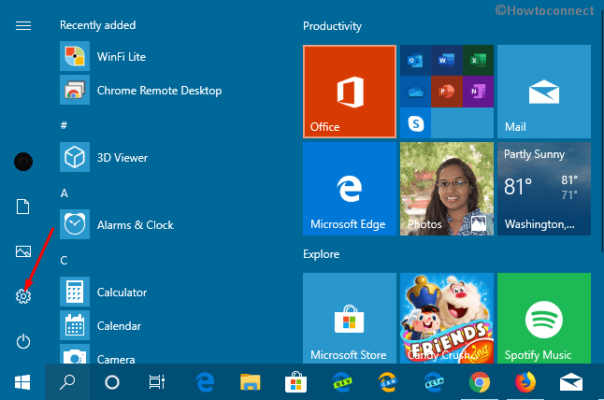Open the Microsoft Edge tile
The height and width of the screenshot is (400, 604).
coord(349,189)
